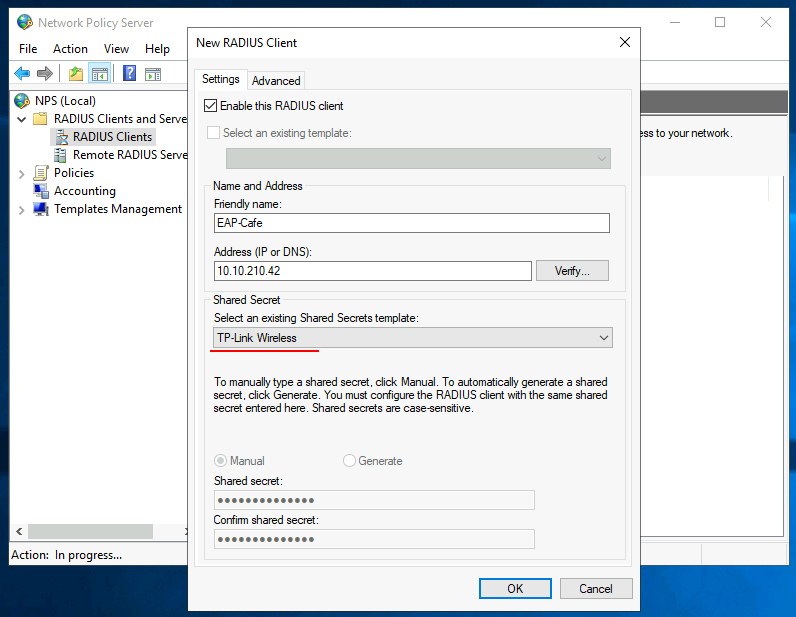The width and height of the screenshot is (796, 617).
Task: Click the Verify... button
Action: point(572,271)
